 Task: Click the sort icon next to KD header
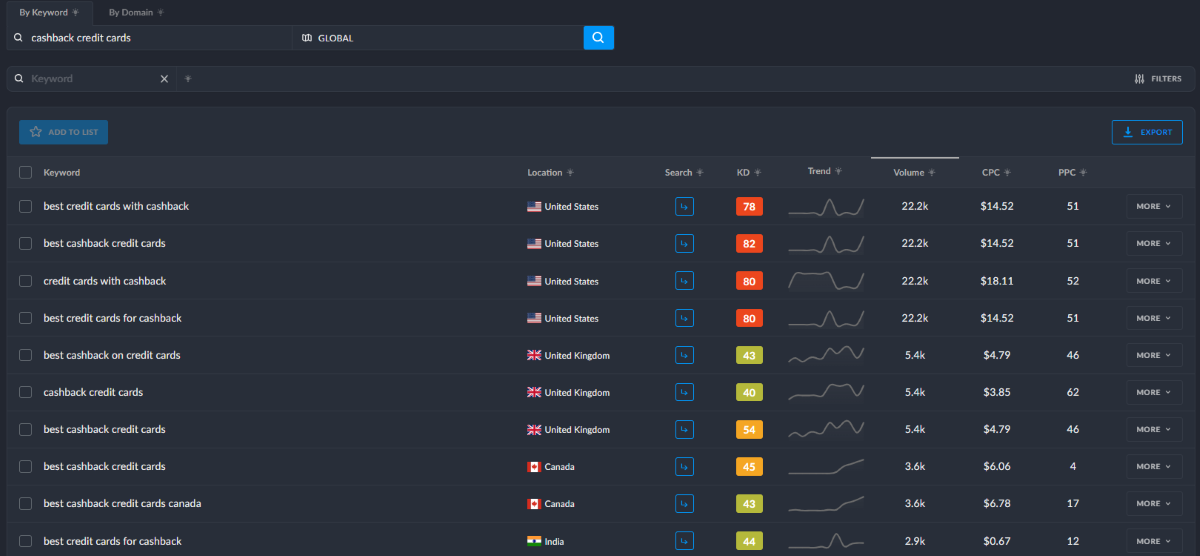[x=757, y=173]
